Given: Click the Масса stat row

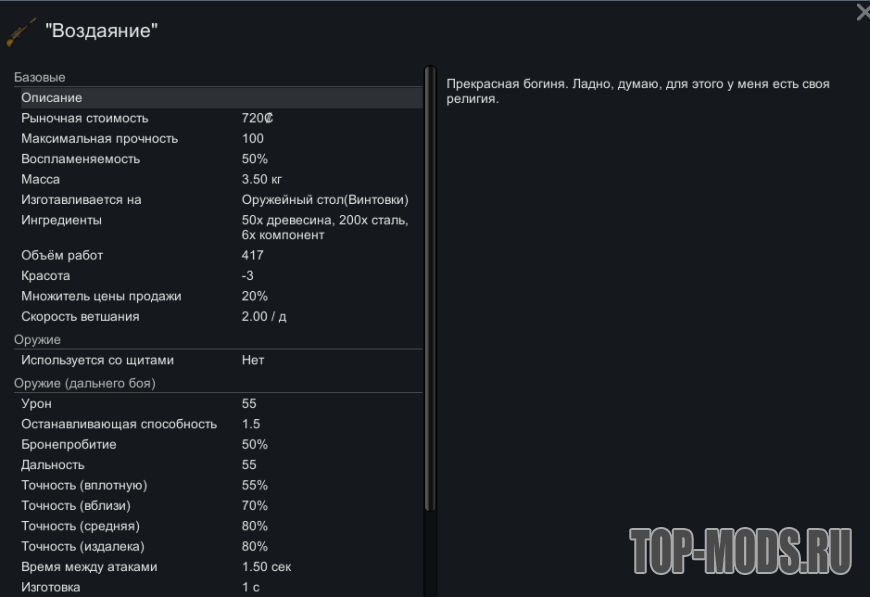Looking at the screenshot, I should 220,179.
